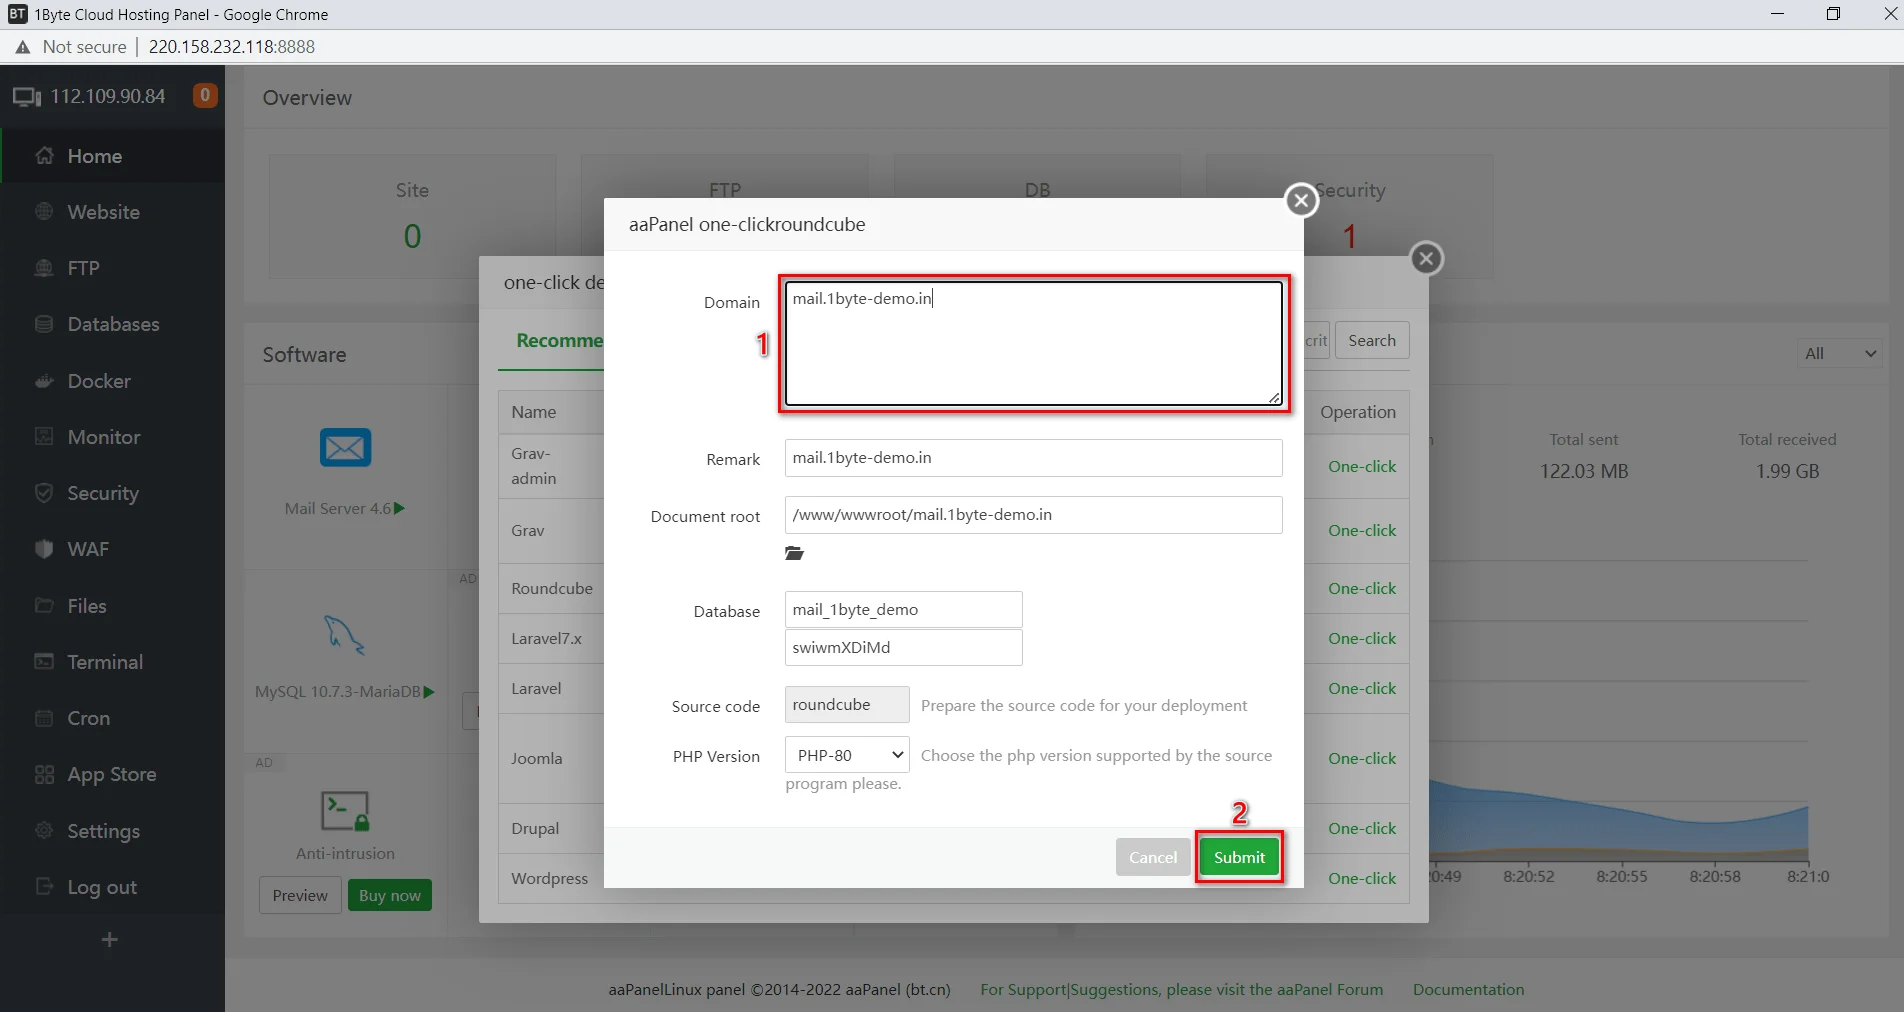Screen dimensions: 1904x1012
Task: Click the Cancel button in the dialog
Action: [1153, 857]
